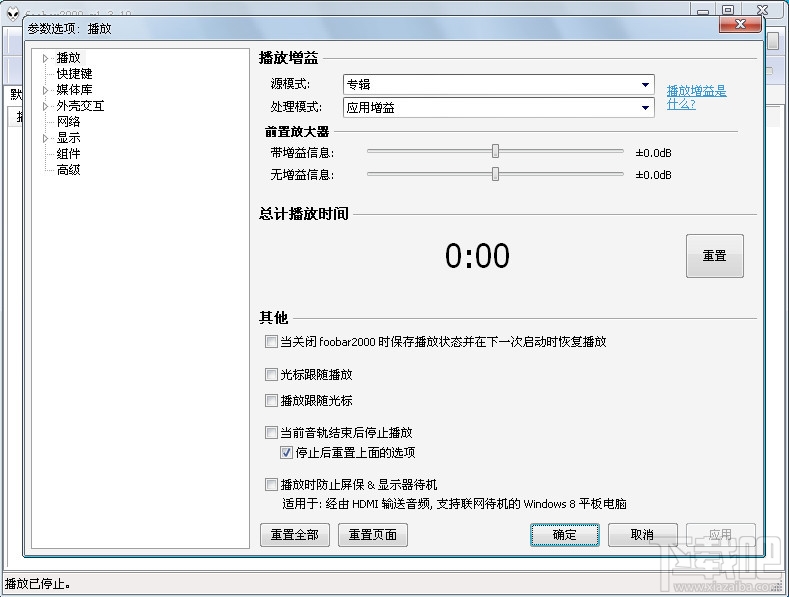Click the 前置放大器 section label

coord(297,132)
